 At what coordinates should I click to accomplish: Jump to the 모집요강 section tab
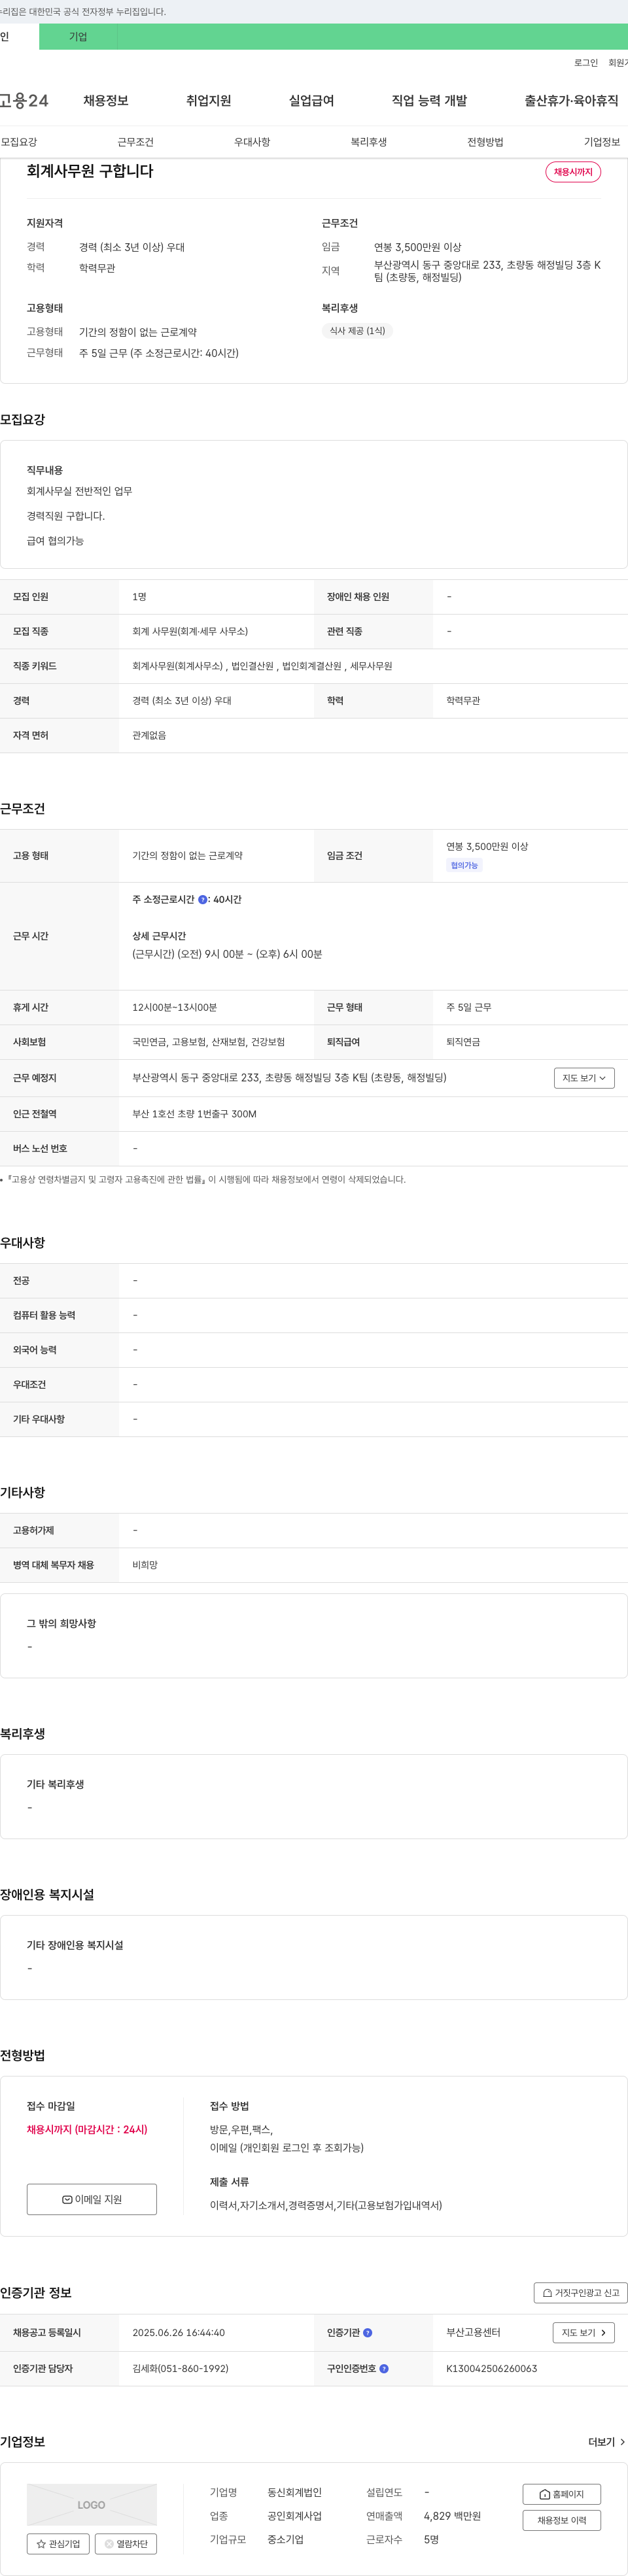tap(19, 142)
